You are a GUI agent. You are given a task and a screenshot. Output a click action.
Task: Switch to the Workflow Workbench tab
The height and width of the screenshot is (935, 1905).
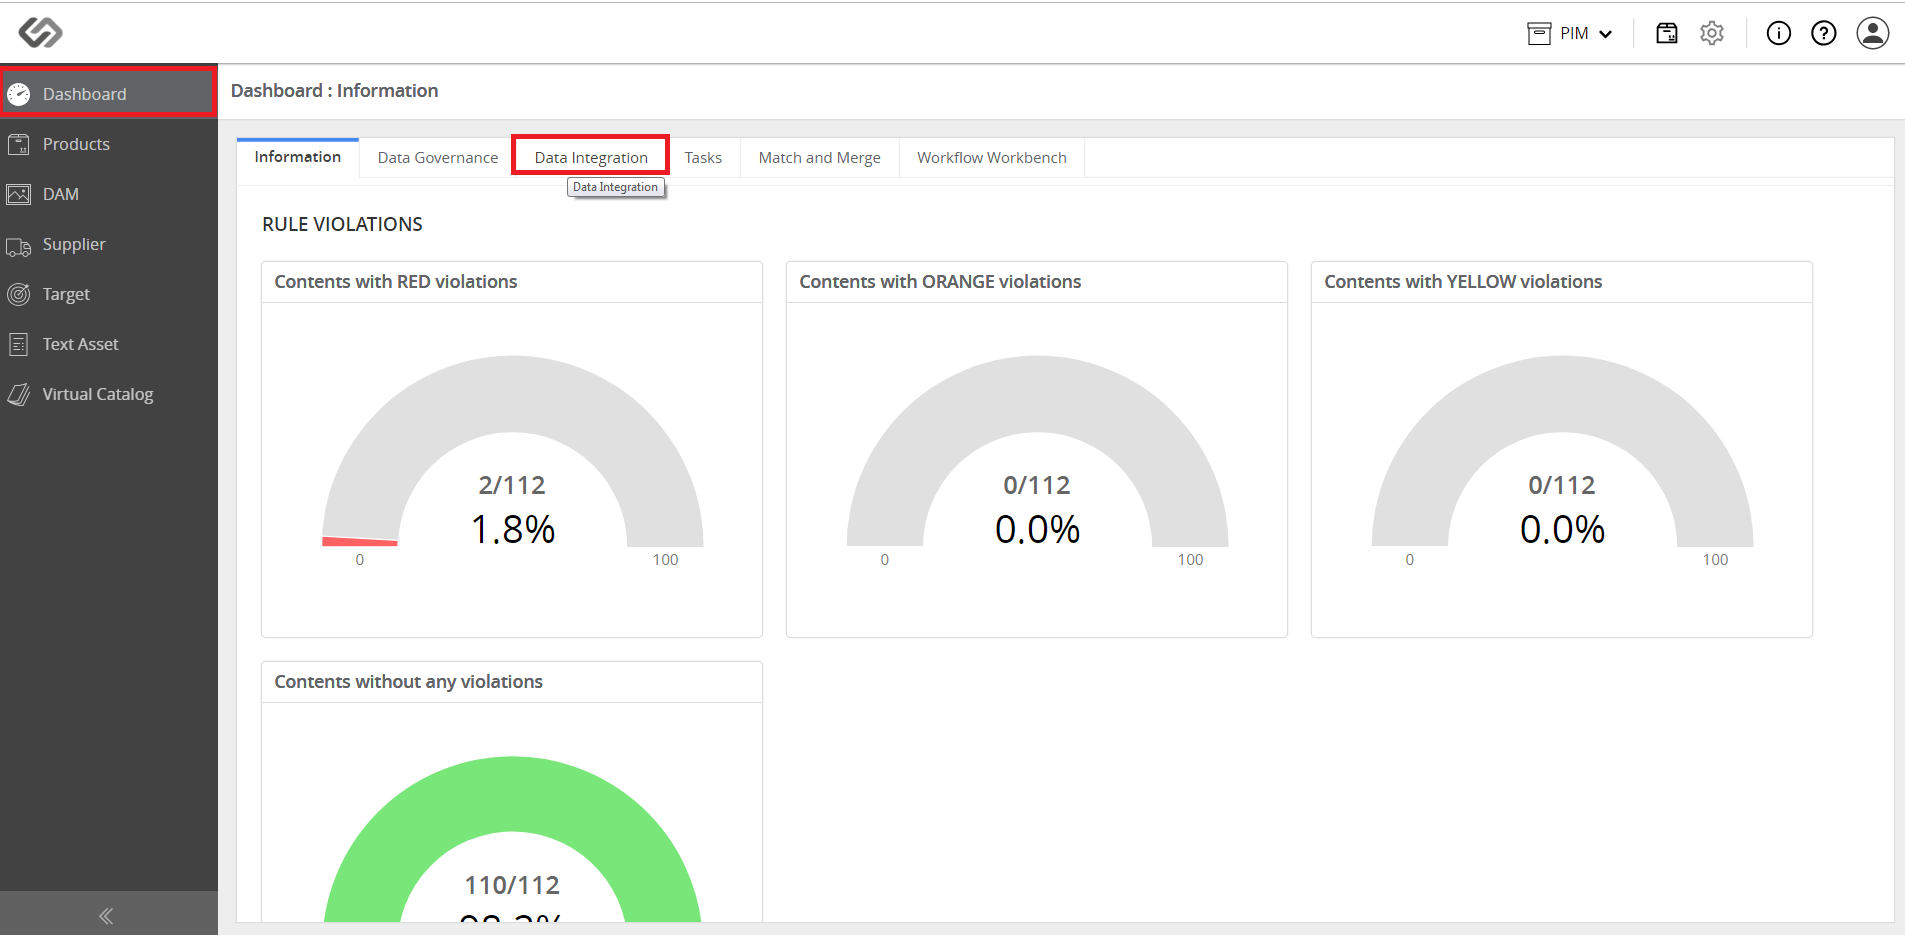(992, 157)
